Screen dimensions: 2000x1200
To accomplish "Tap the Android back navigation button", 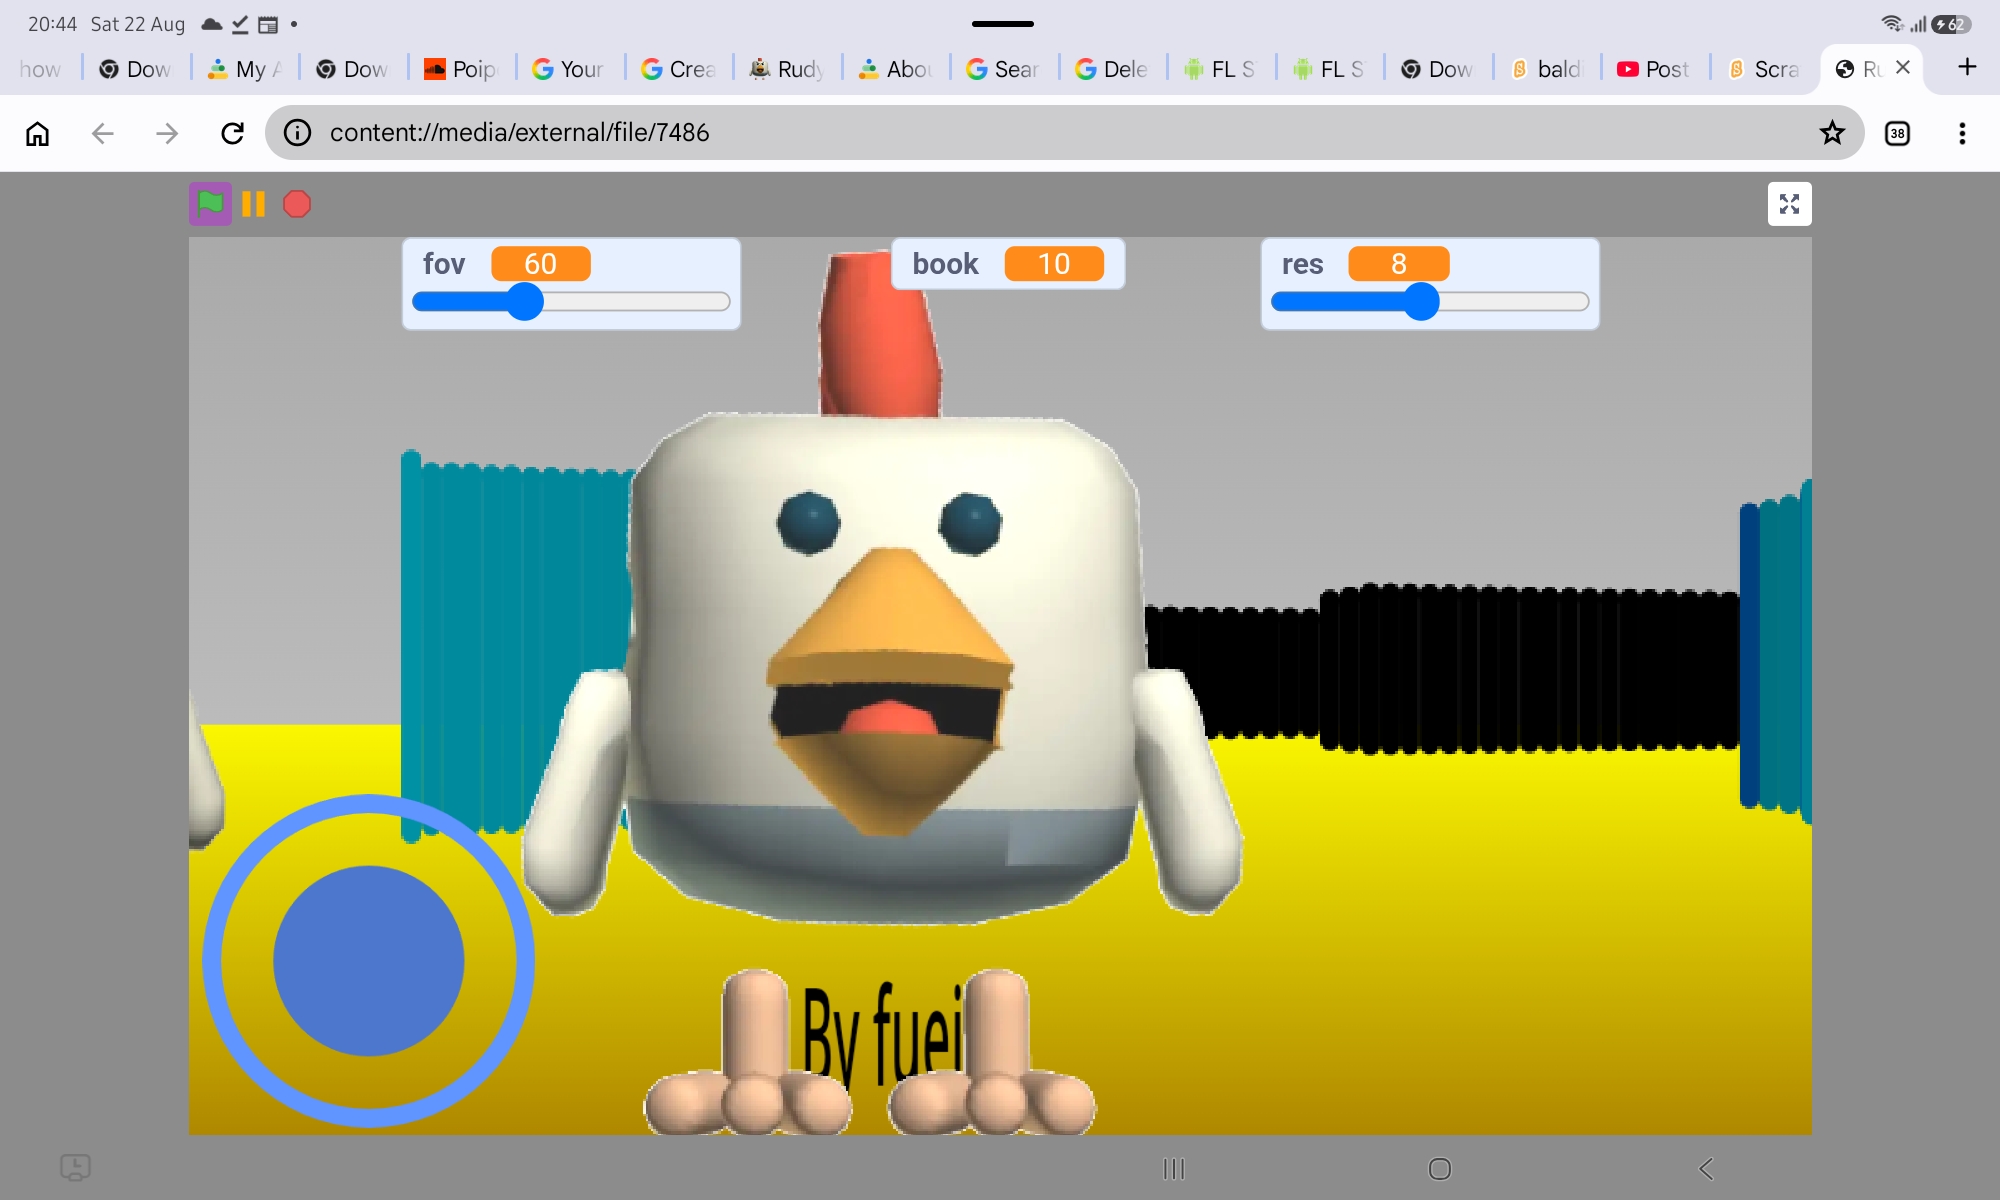I will coord(1706,1168).
